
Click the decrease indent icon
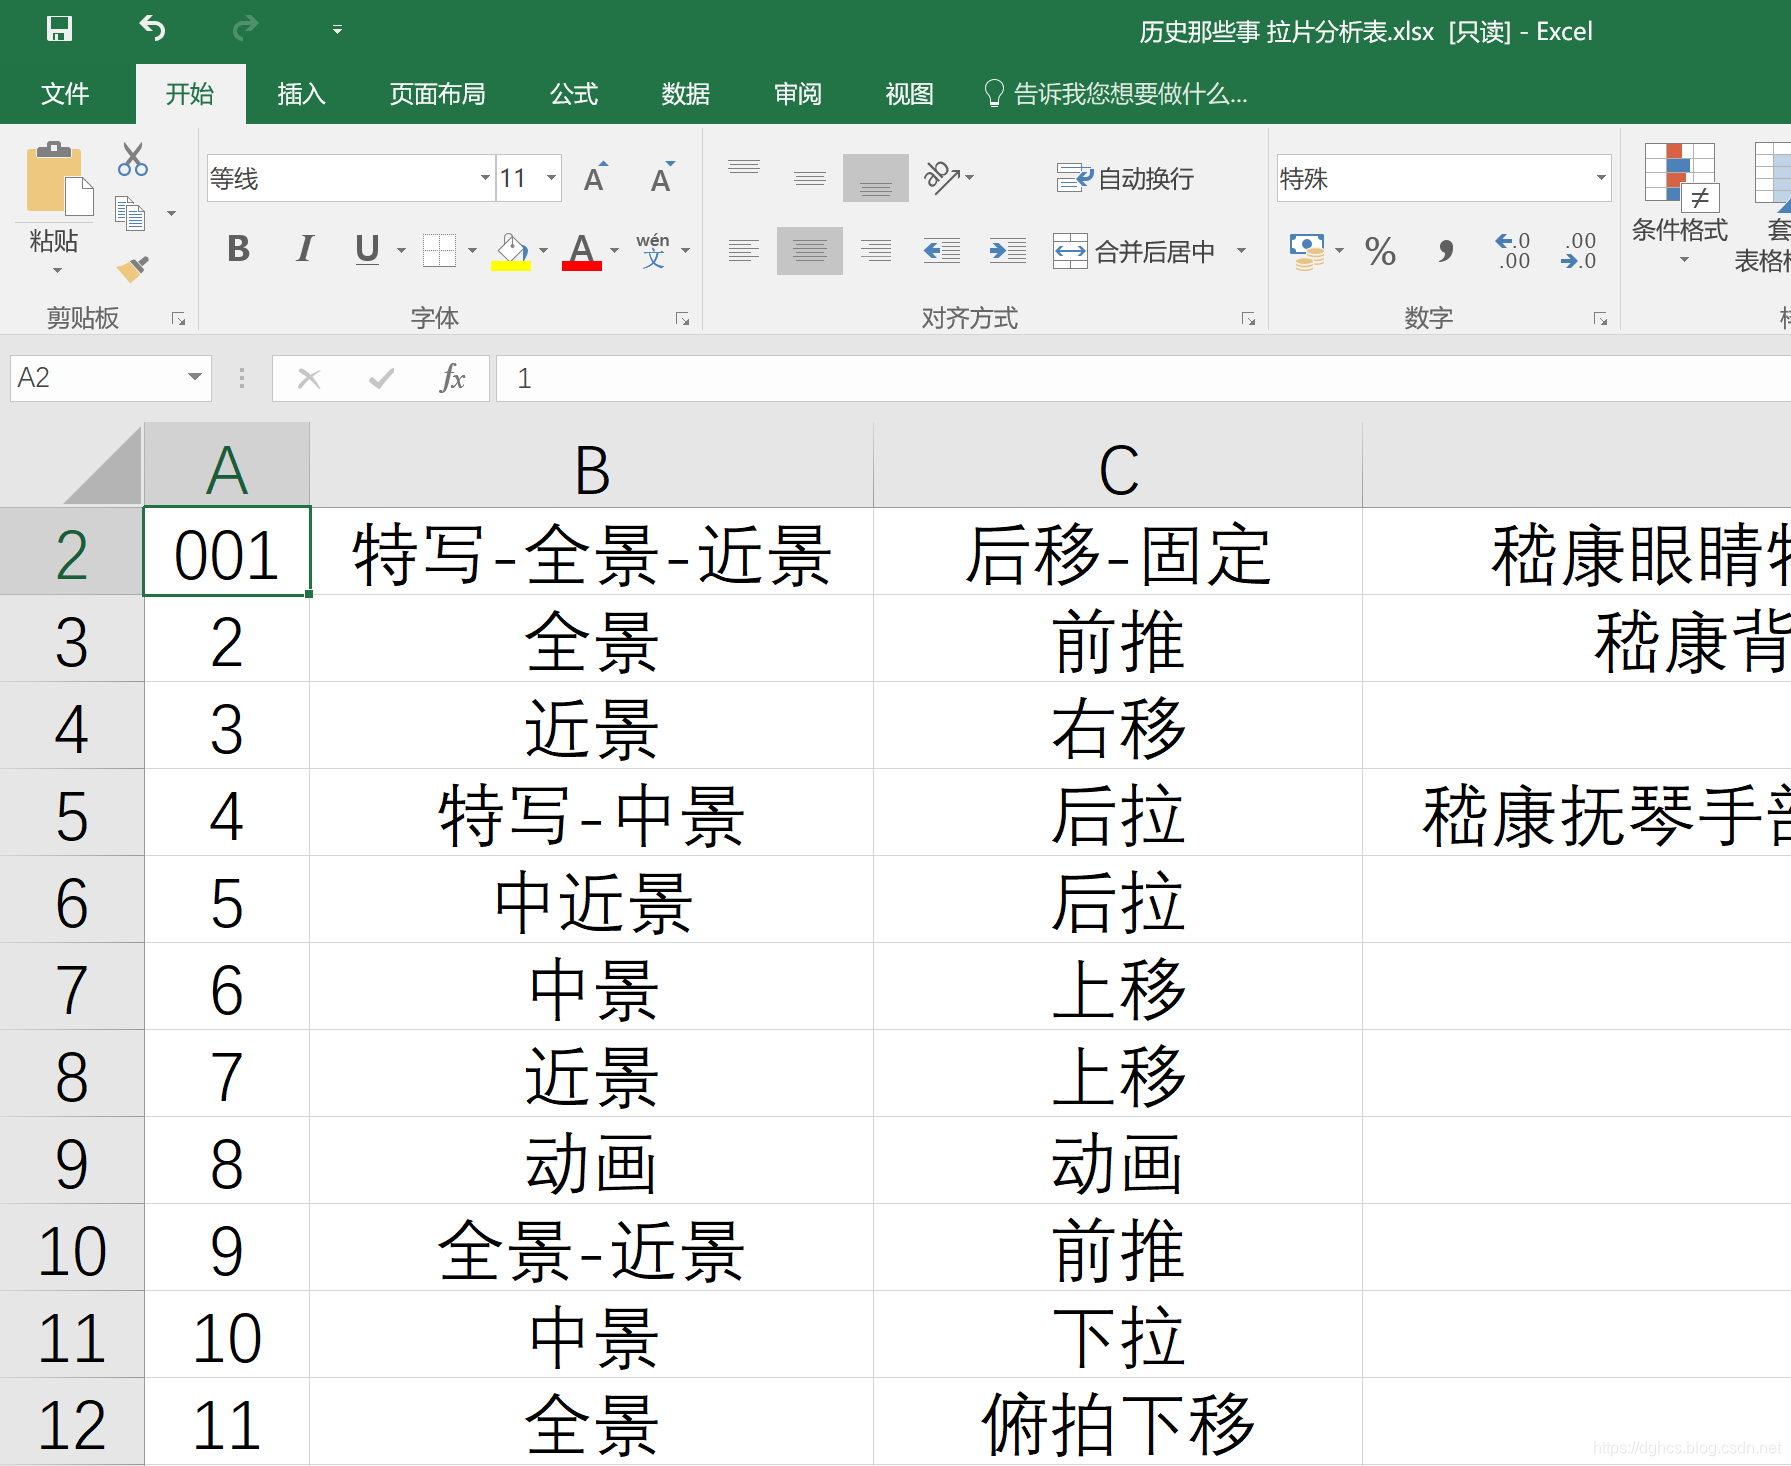941,250
